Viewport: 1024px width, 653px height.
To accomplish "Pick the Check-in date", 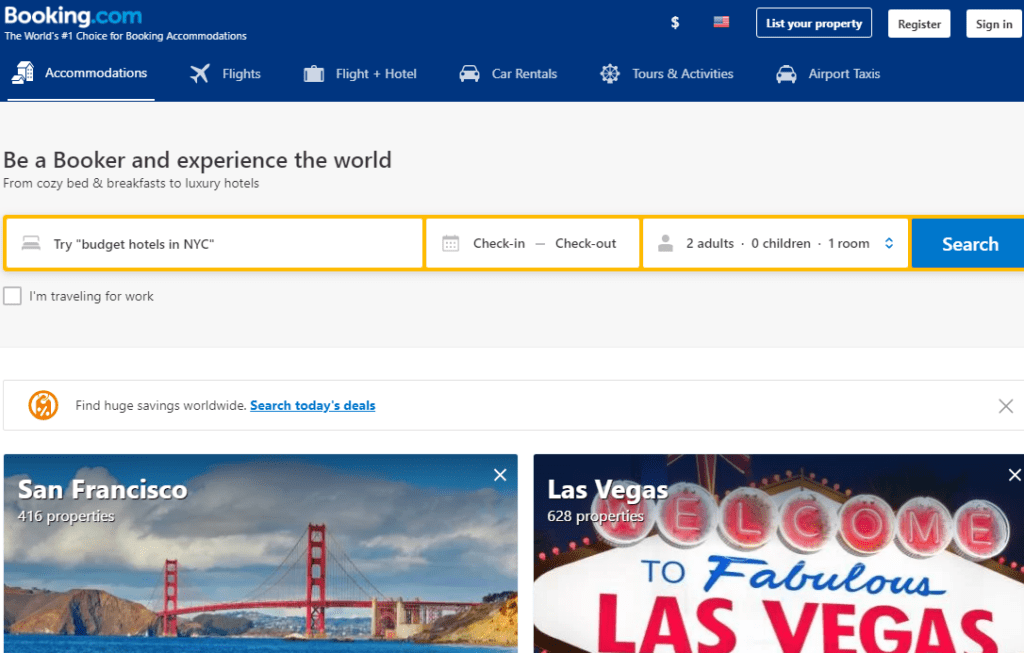I will coord(499,244).
